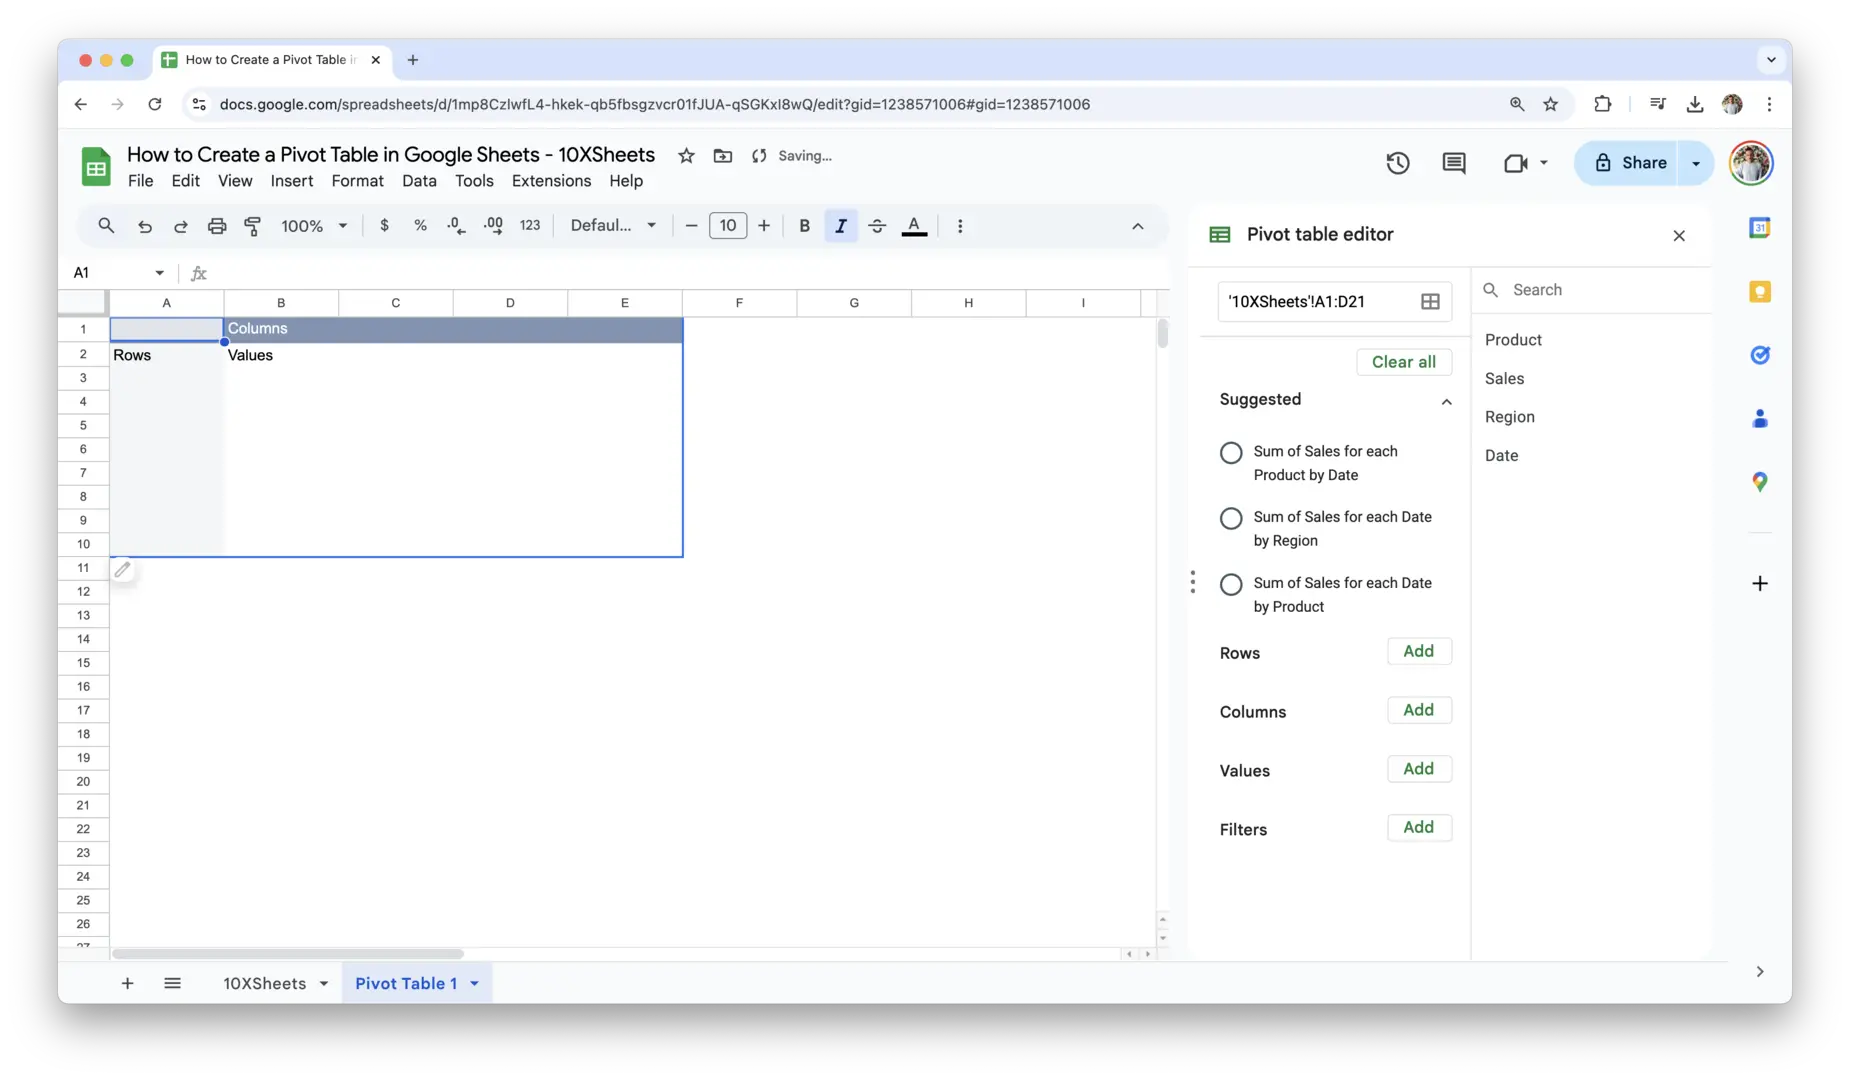Click the Clear all button
This screenshot has width=1850, height=1080.
(x=1403, y=362)
